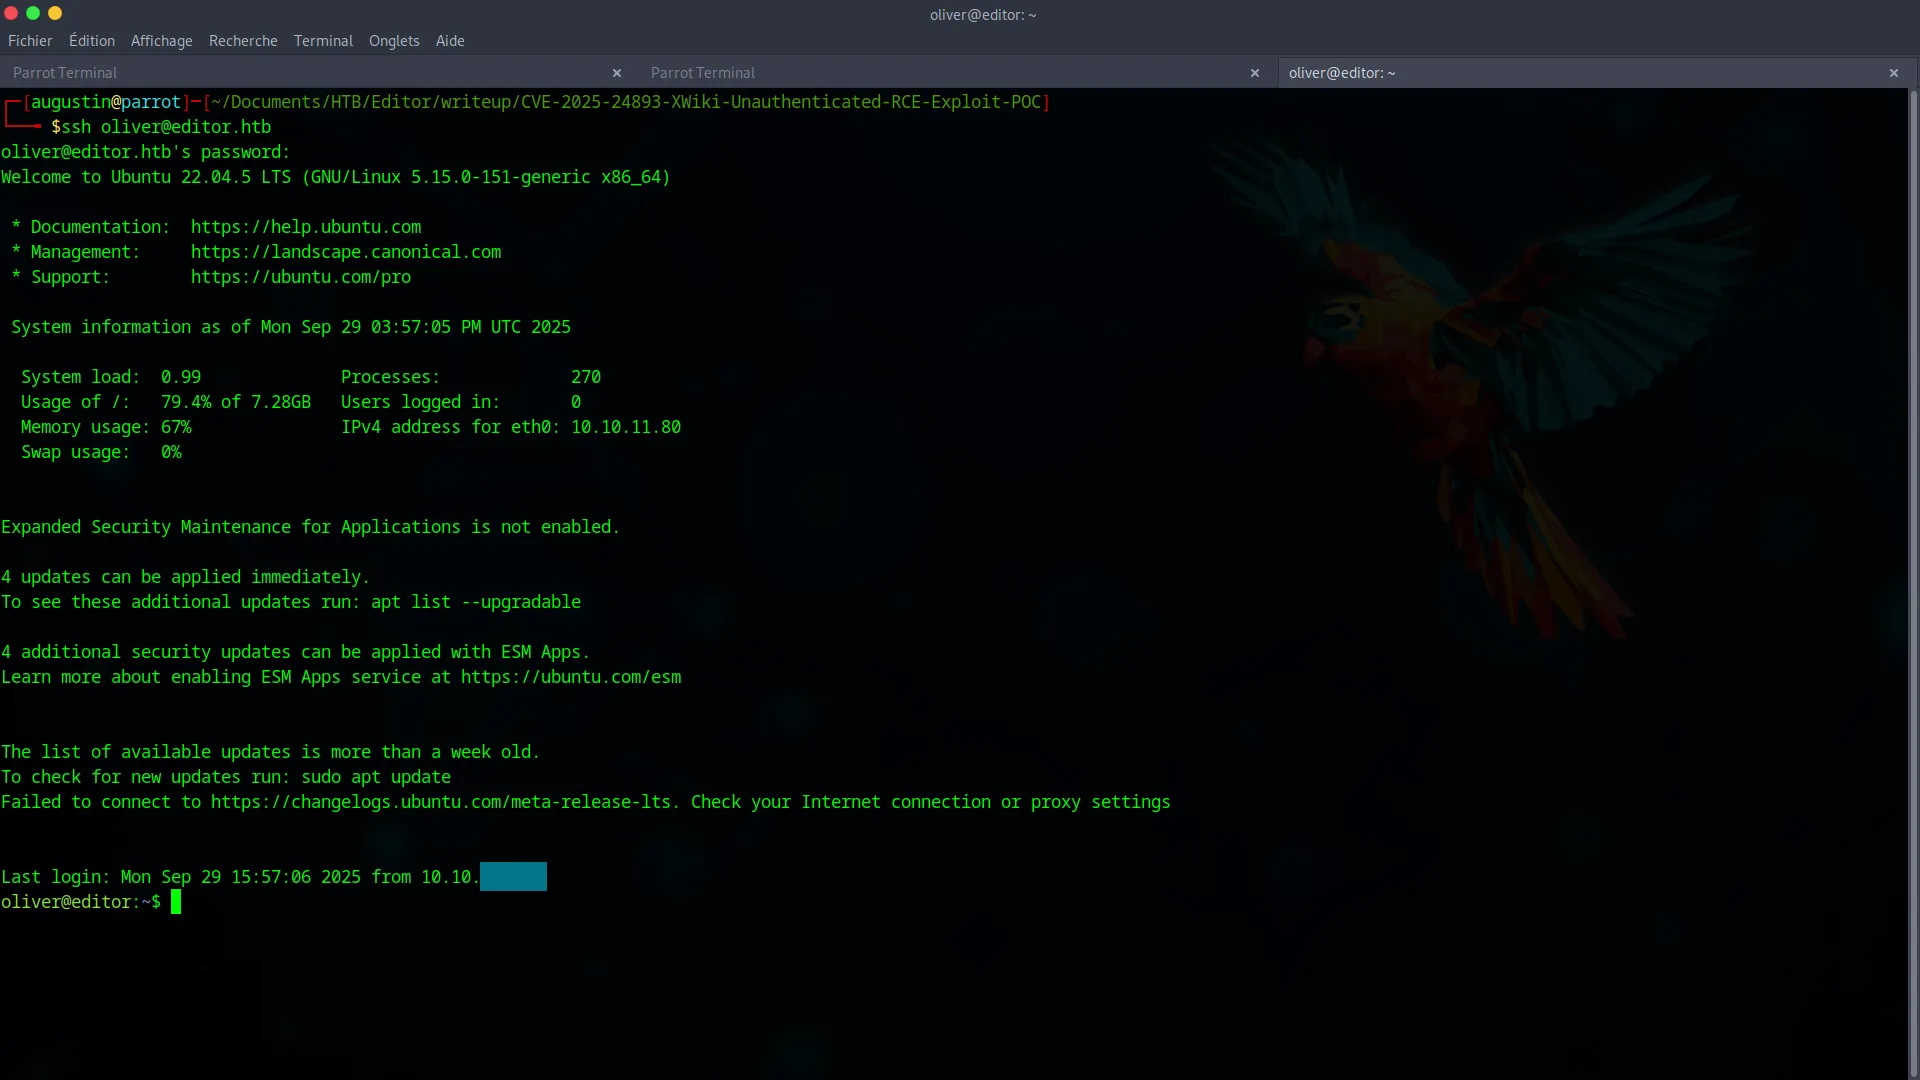Open the https://ubuntu.com/pro support link
1920x1080 pixels.
[301, 277]
